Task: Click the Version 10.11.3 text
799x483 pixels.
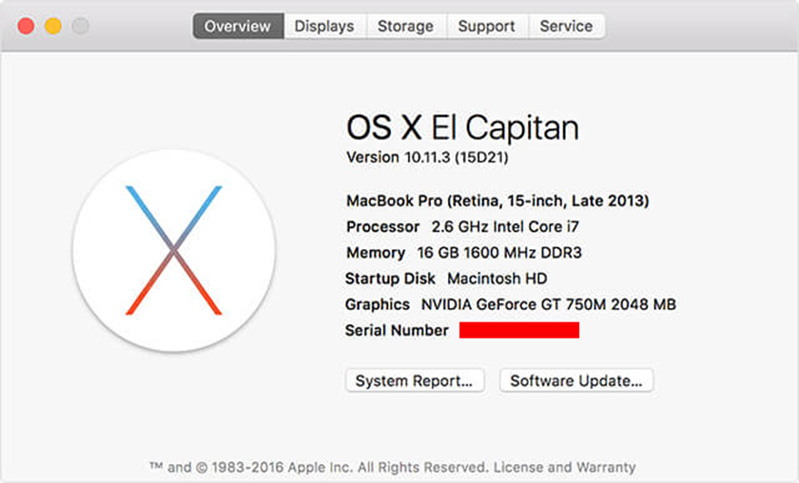Action: (x=430, y=158)
